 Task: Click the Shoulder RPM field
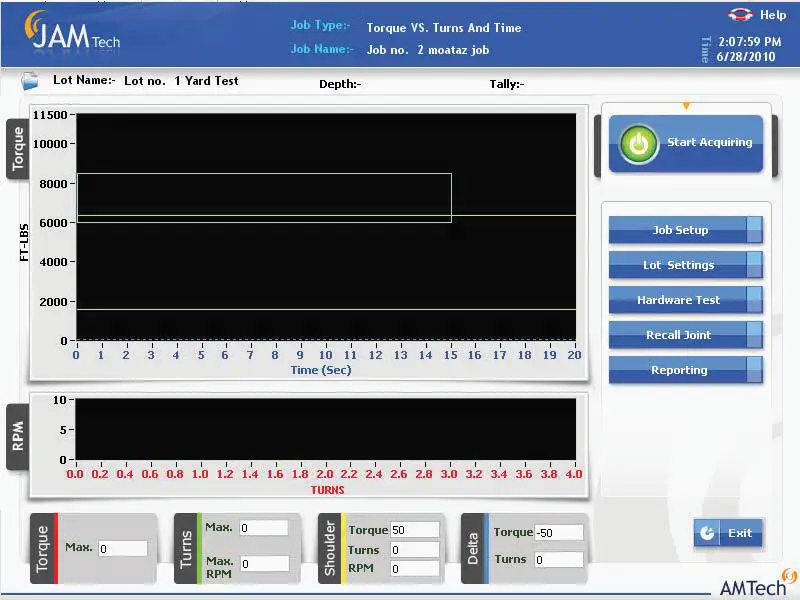click(x=415, y=568)
